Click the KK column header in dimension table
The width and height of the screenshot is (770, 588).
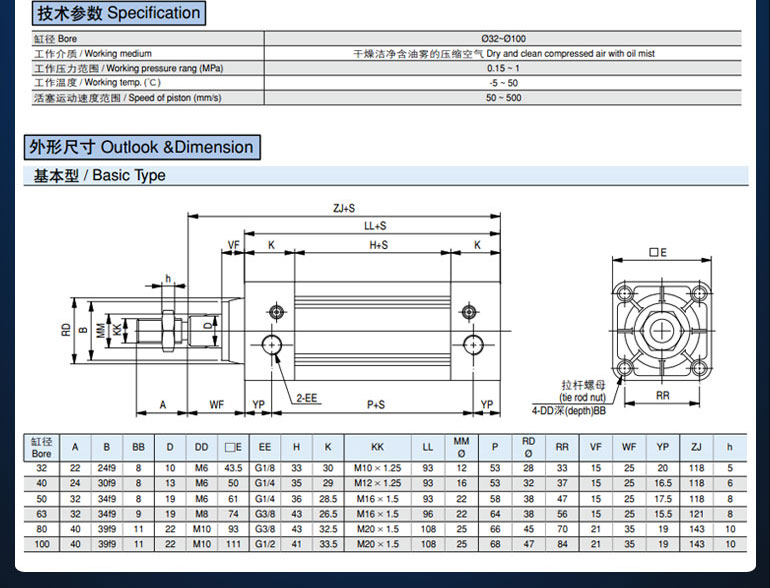(x=377, y=447)
